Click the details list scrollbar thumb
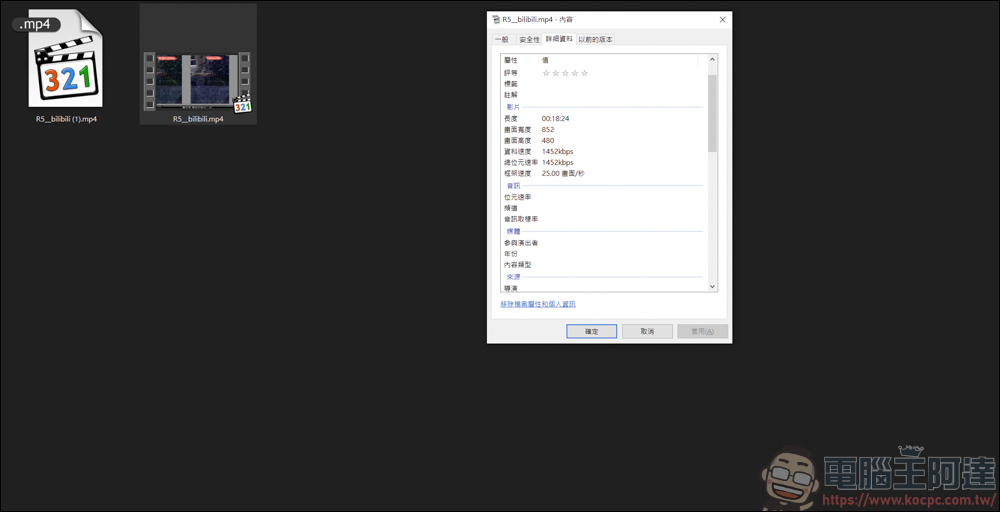This screenshot has width=1000, height=512. click(712, 110)
